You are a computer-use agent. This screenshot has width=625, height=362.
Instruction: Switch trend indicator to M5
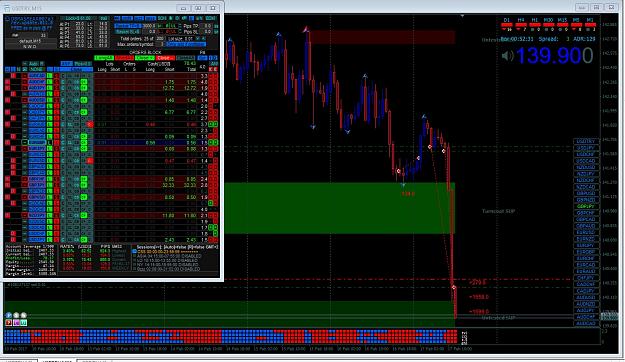coord(576,20)
